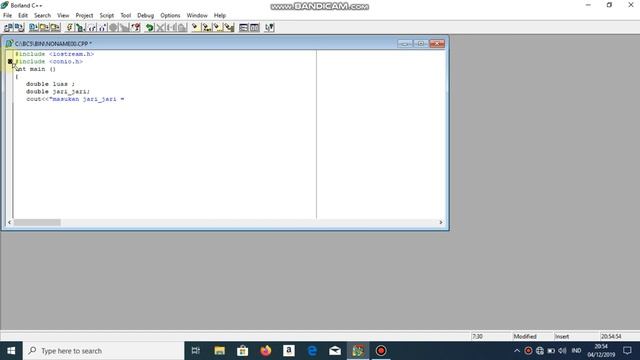Click the vertical tile windows toolbar icon
Viewport: 640px width, 360px height.
click(255, 27)
